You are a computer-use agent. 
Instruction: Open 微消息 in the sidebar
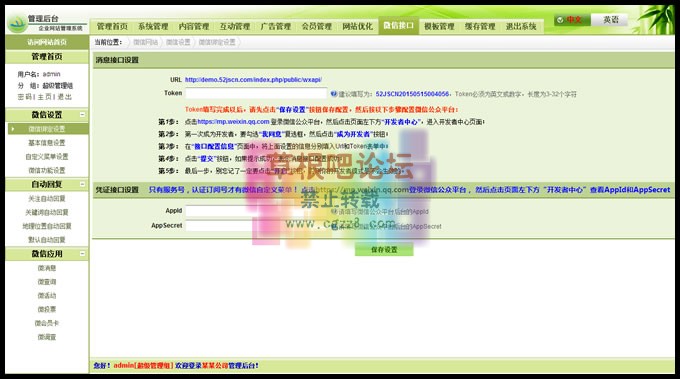47,268
